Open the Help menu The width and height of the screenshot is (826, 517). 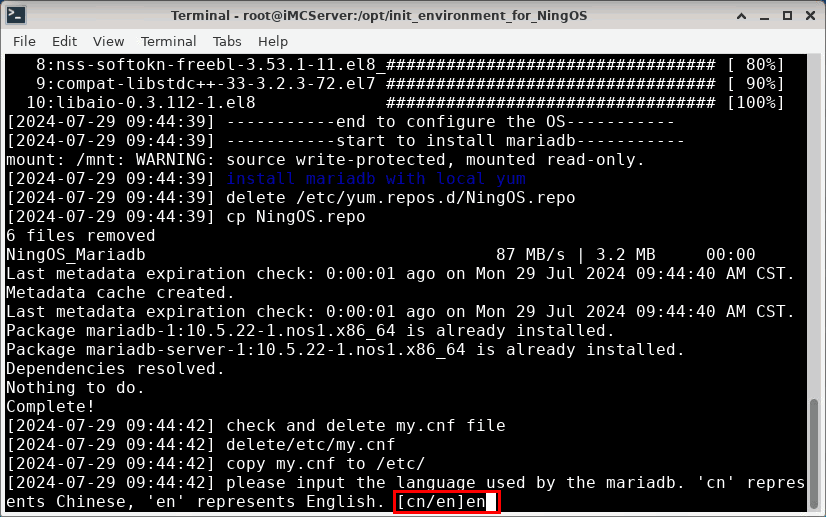[273, 41]
